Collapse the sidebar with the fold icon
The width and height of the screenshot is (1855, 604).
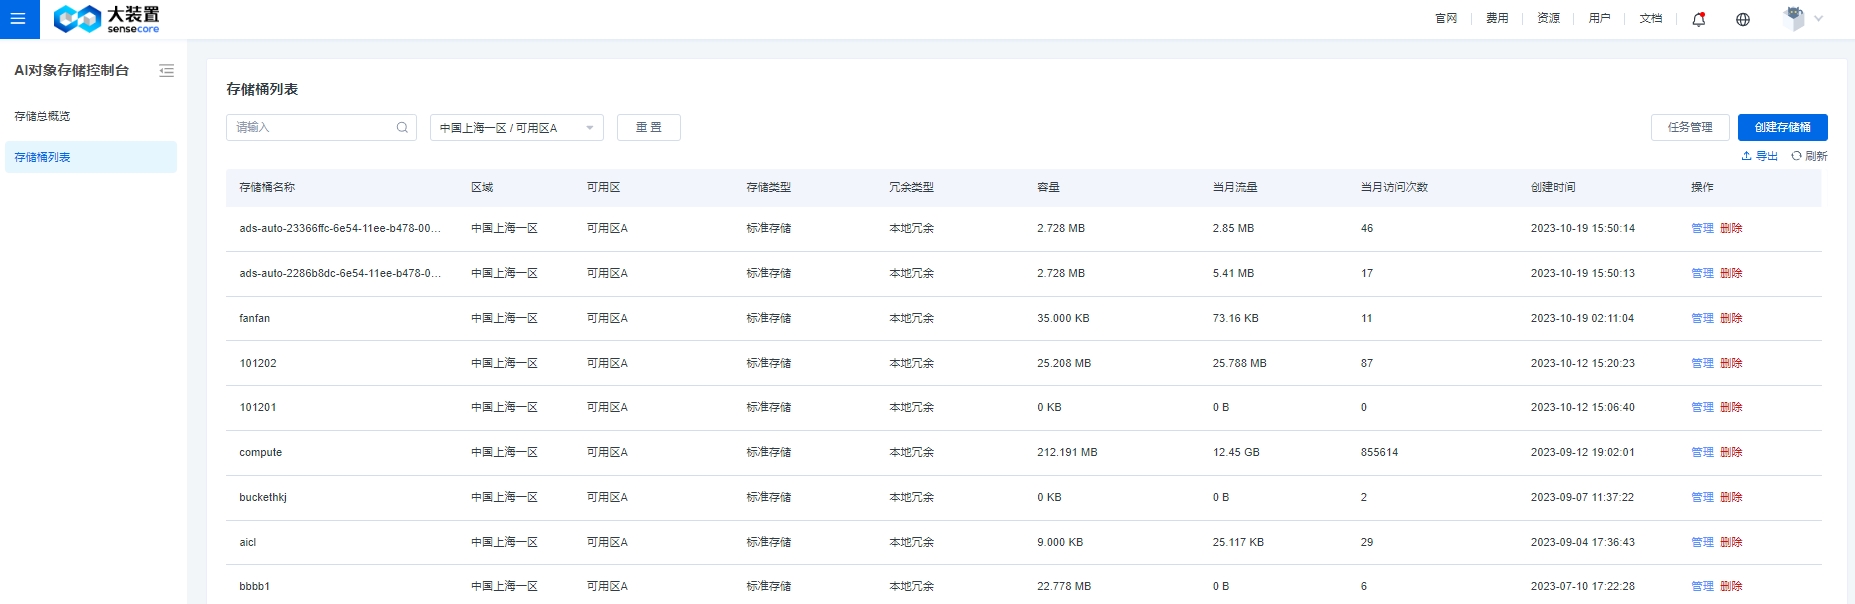pos(166,71)
